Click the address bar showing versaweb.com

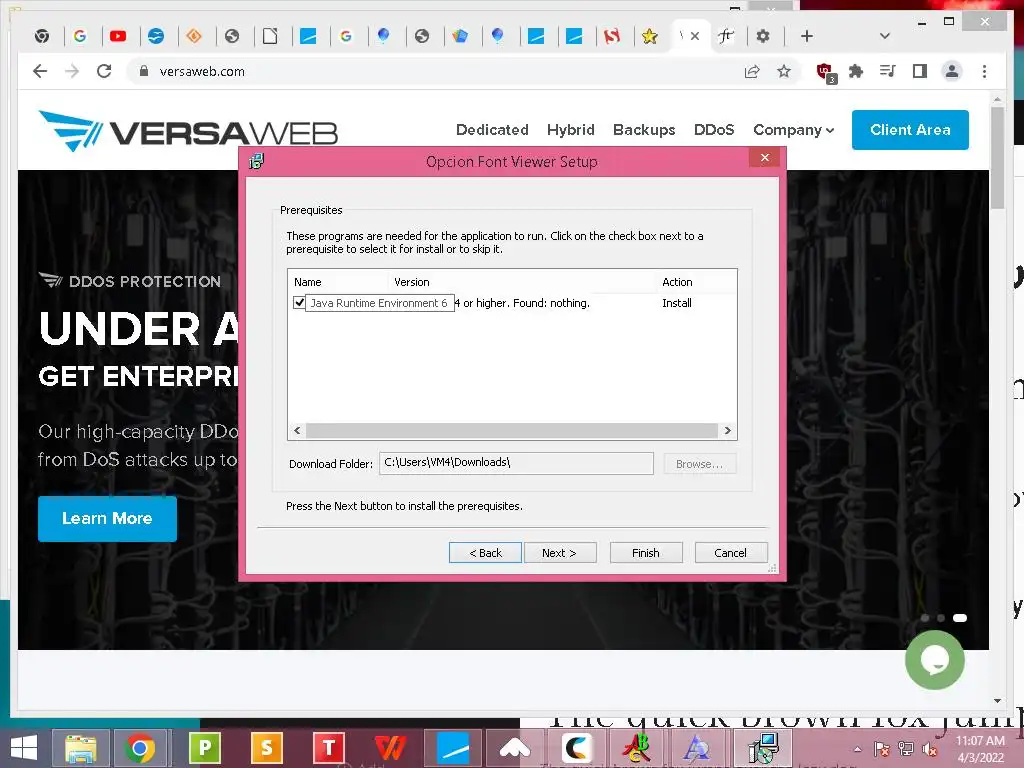[x=431, y=71]
